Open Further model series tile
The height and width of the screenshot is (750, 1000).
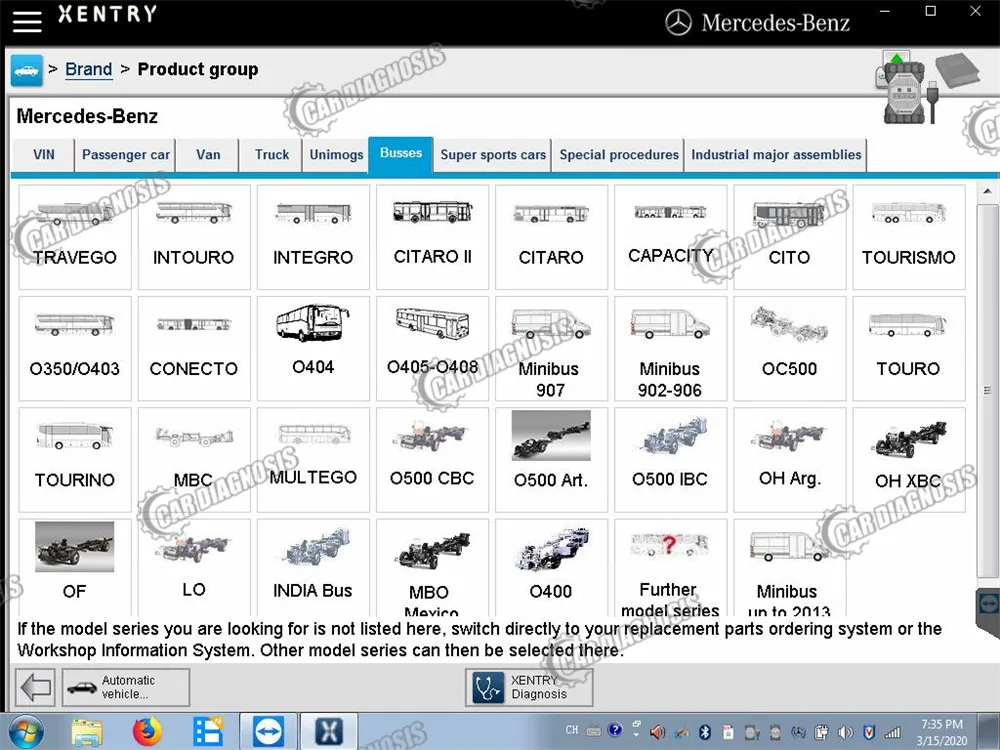click(x=670, y=568)
